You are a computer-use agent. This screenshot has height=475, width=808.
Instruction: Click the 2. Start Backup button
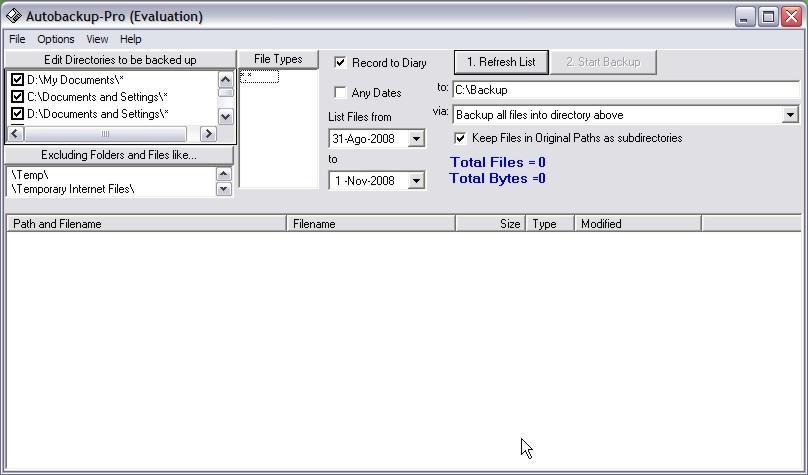click(x=603, y=62)
